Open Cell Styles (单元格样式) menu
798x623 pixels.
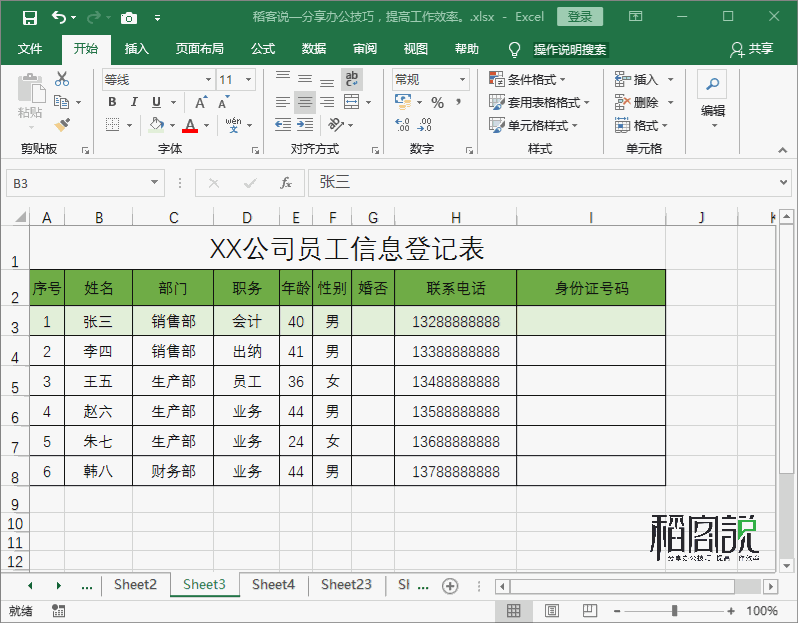click(x=533, y=125)
